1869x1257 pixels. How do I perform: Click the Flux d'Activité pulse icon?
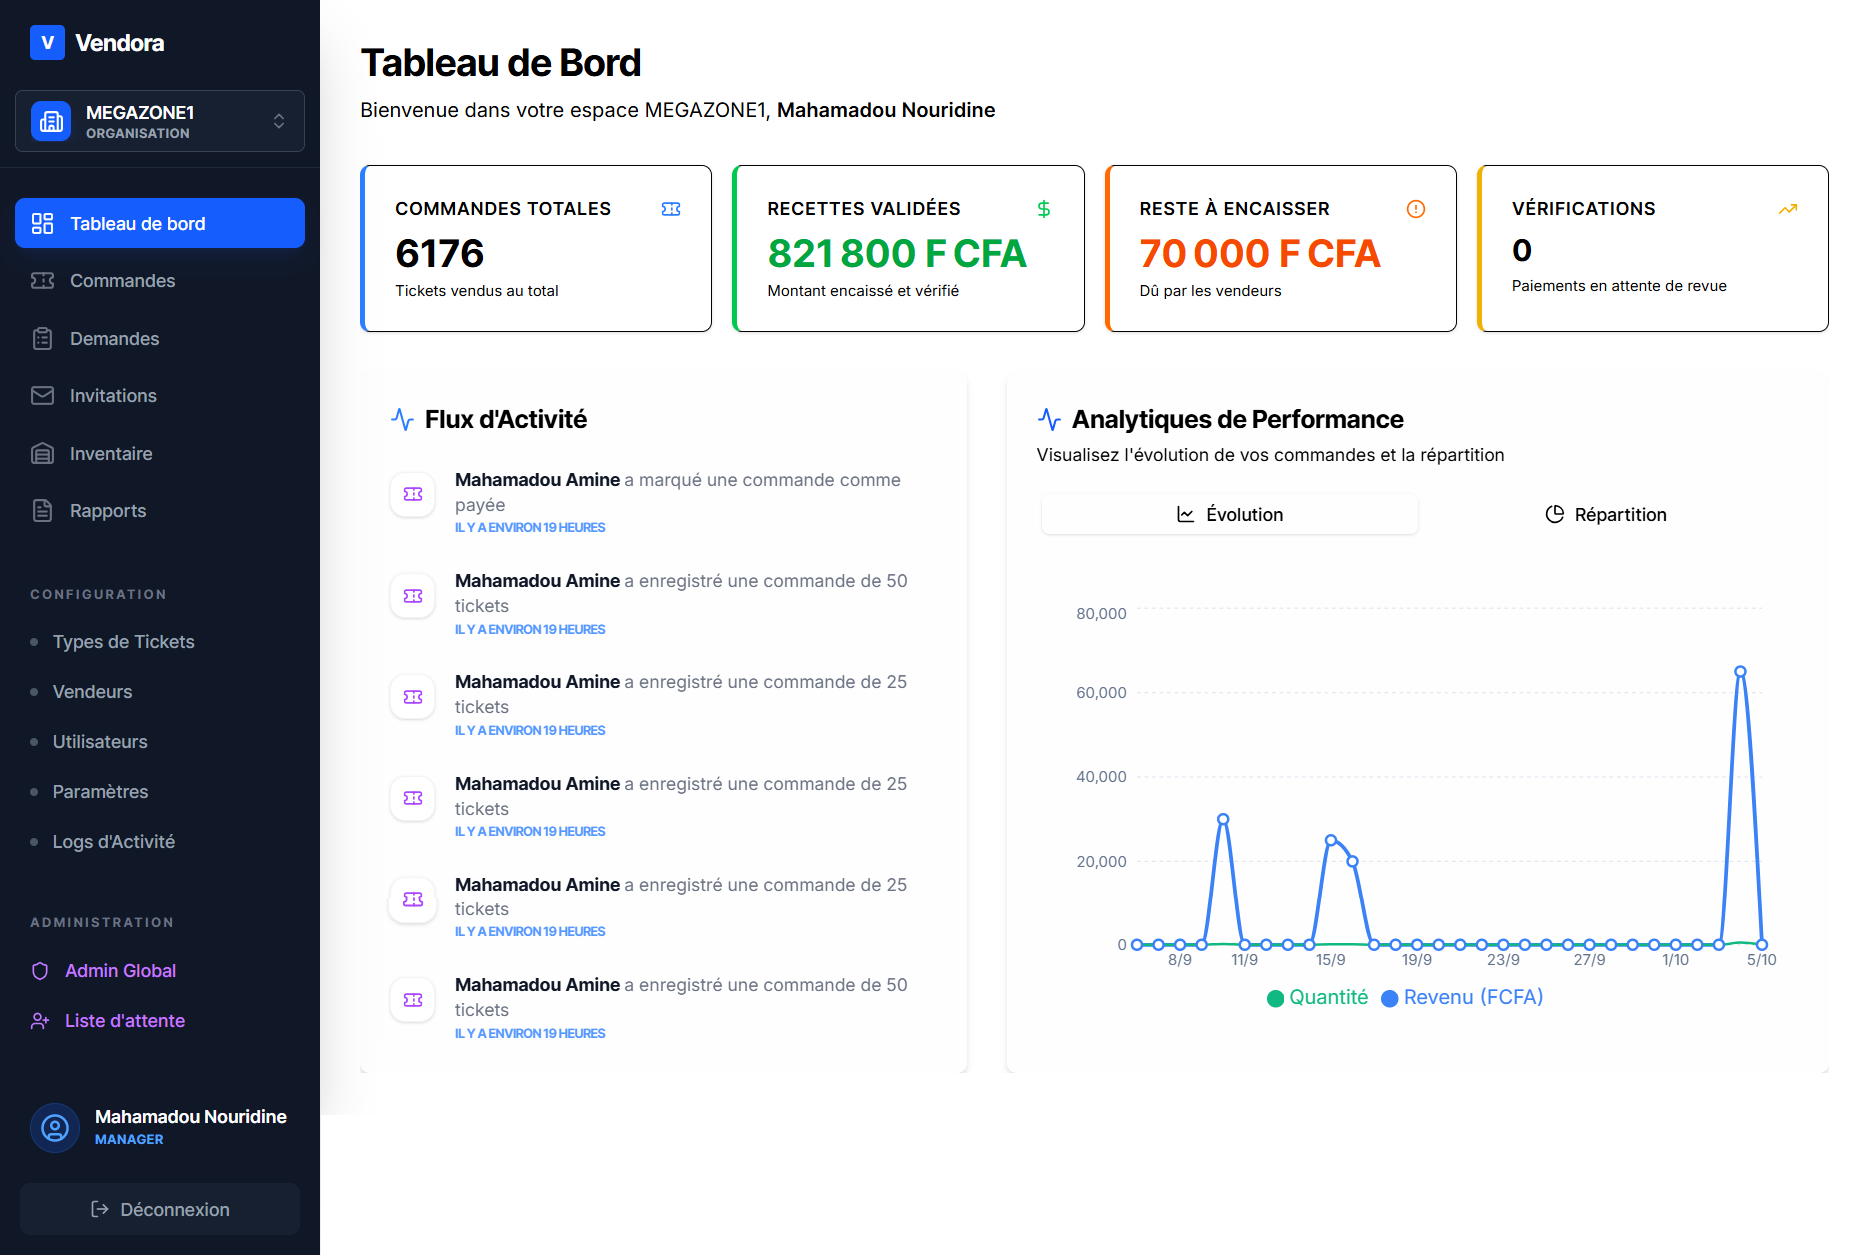click(402, 419)
